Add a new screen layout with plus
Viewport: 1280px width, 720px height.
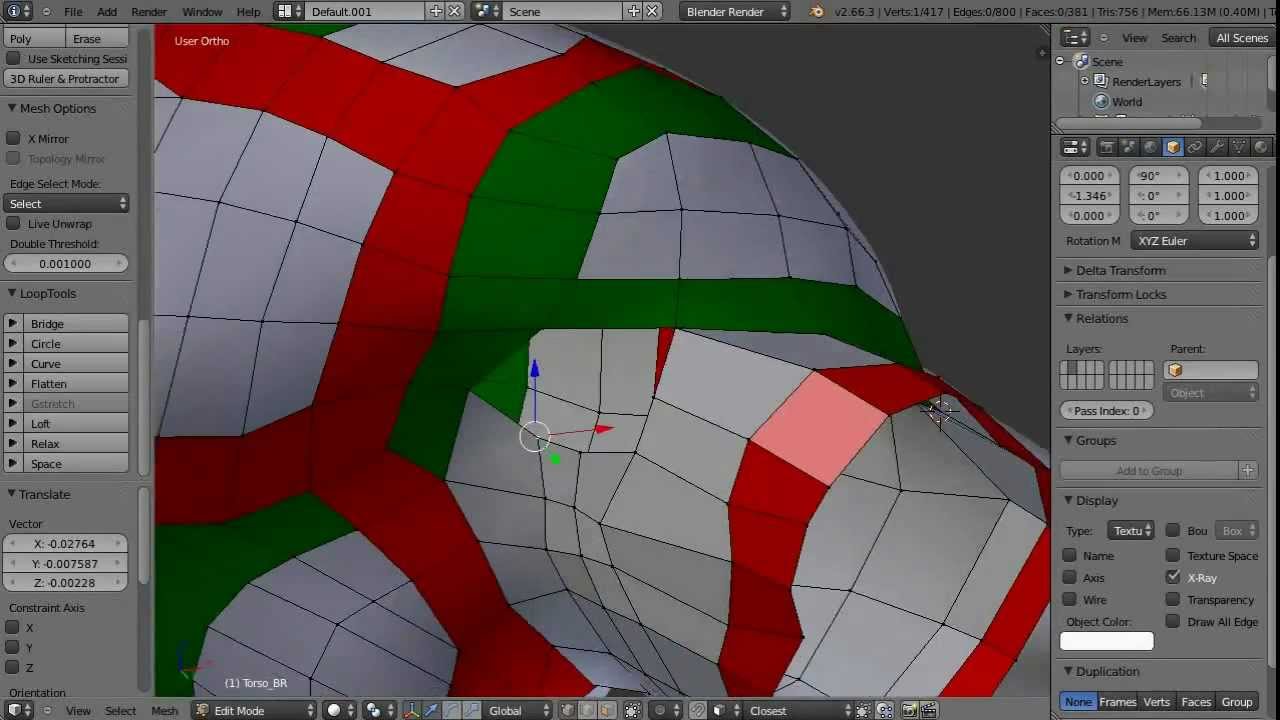436,11
